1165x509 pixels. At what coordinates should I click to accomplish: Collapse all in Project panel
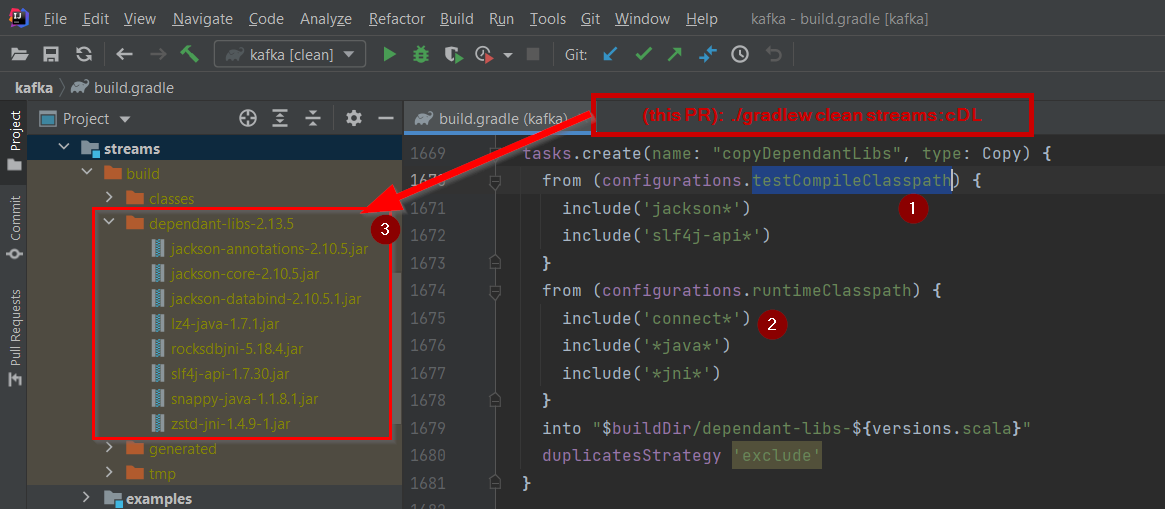[314, 118]
